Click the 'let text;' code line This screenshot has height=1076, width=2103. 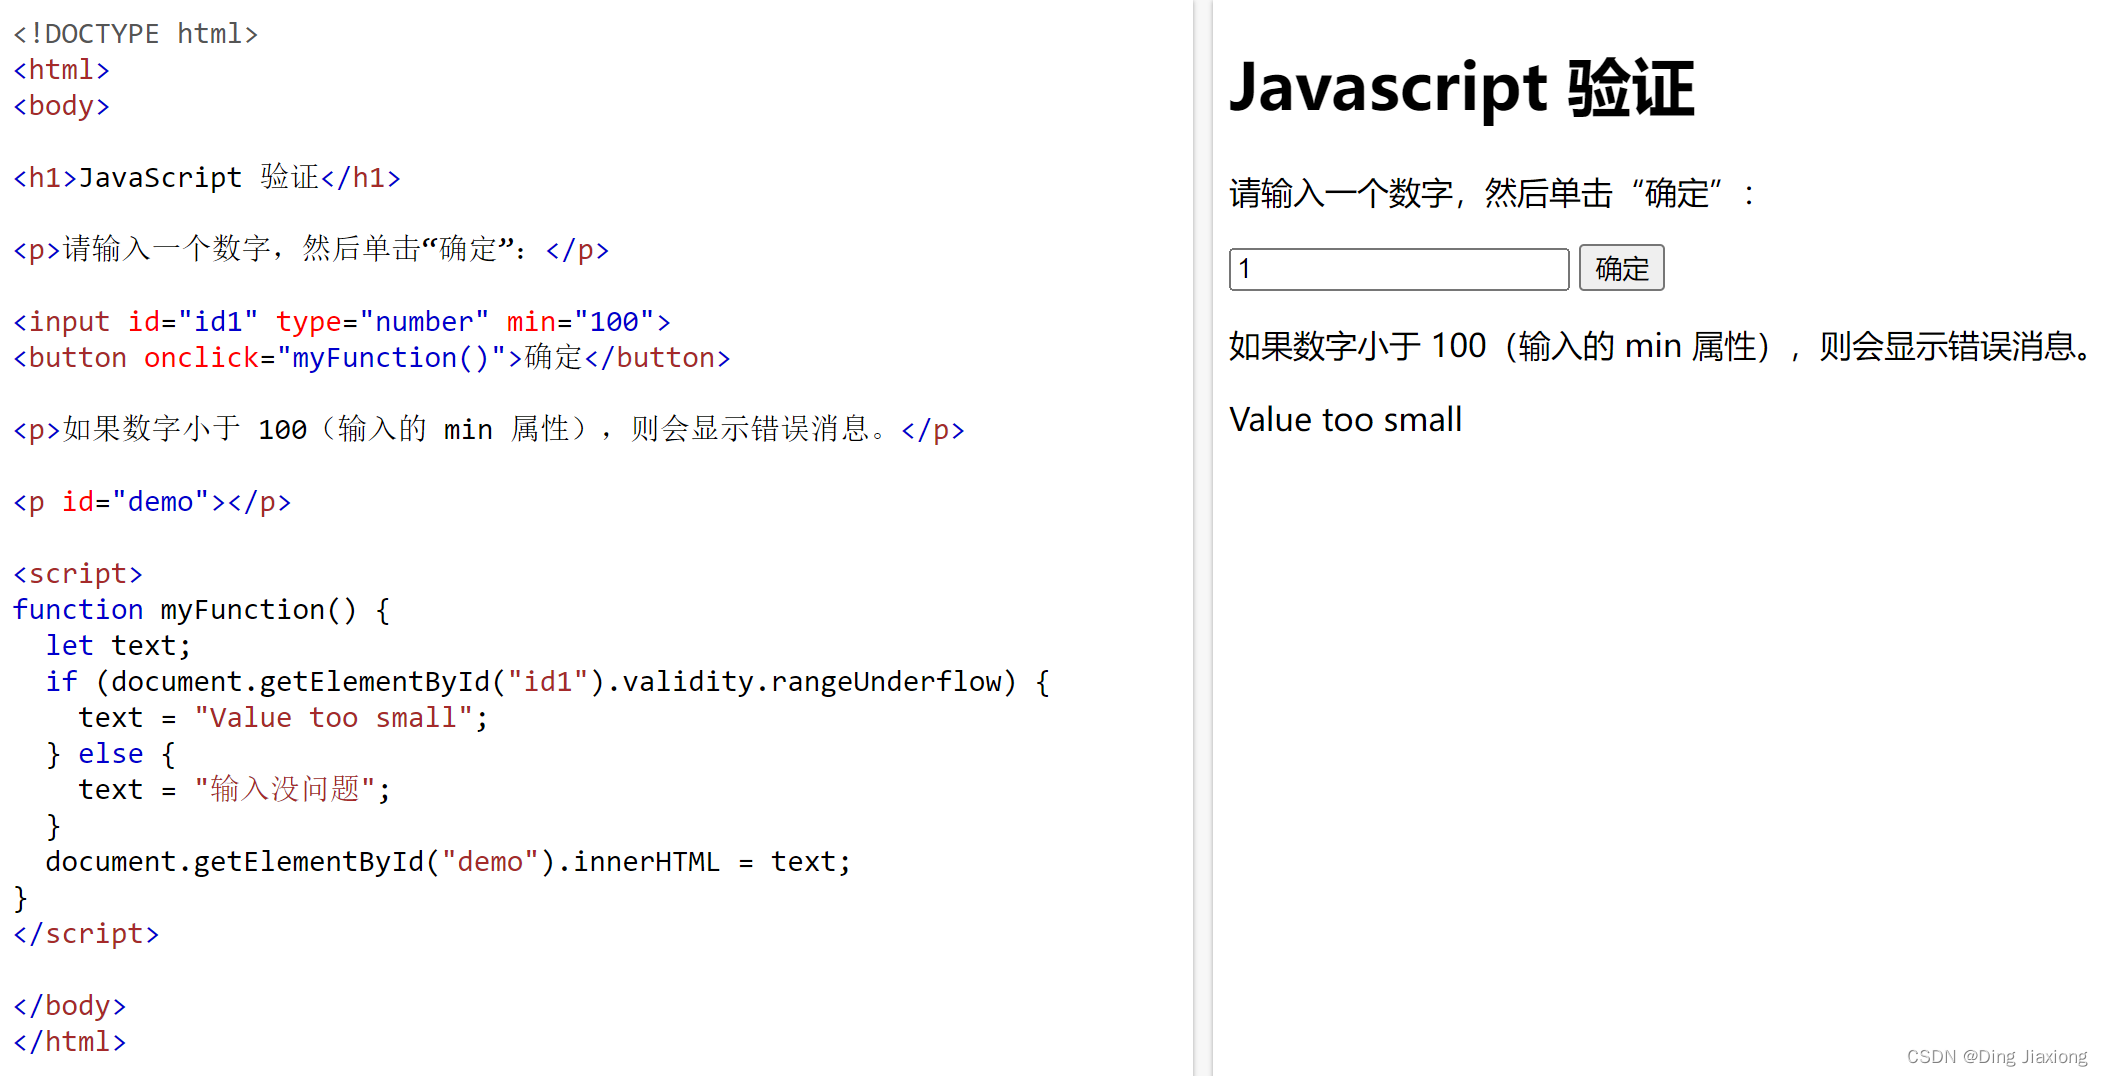(117, 646)
